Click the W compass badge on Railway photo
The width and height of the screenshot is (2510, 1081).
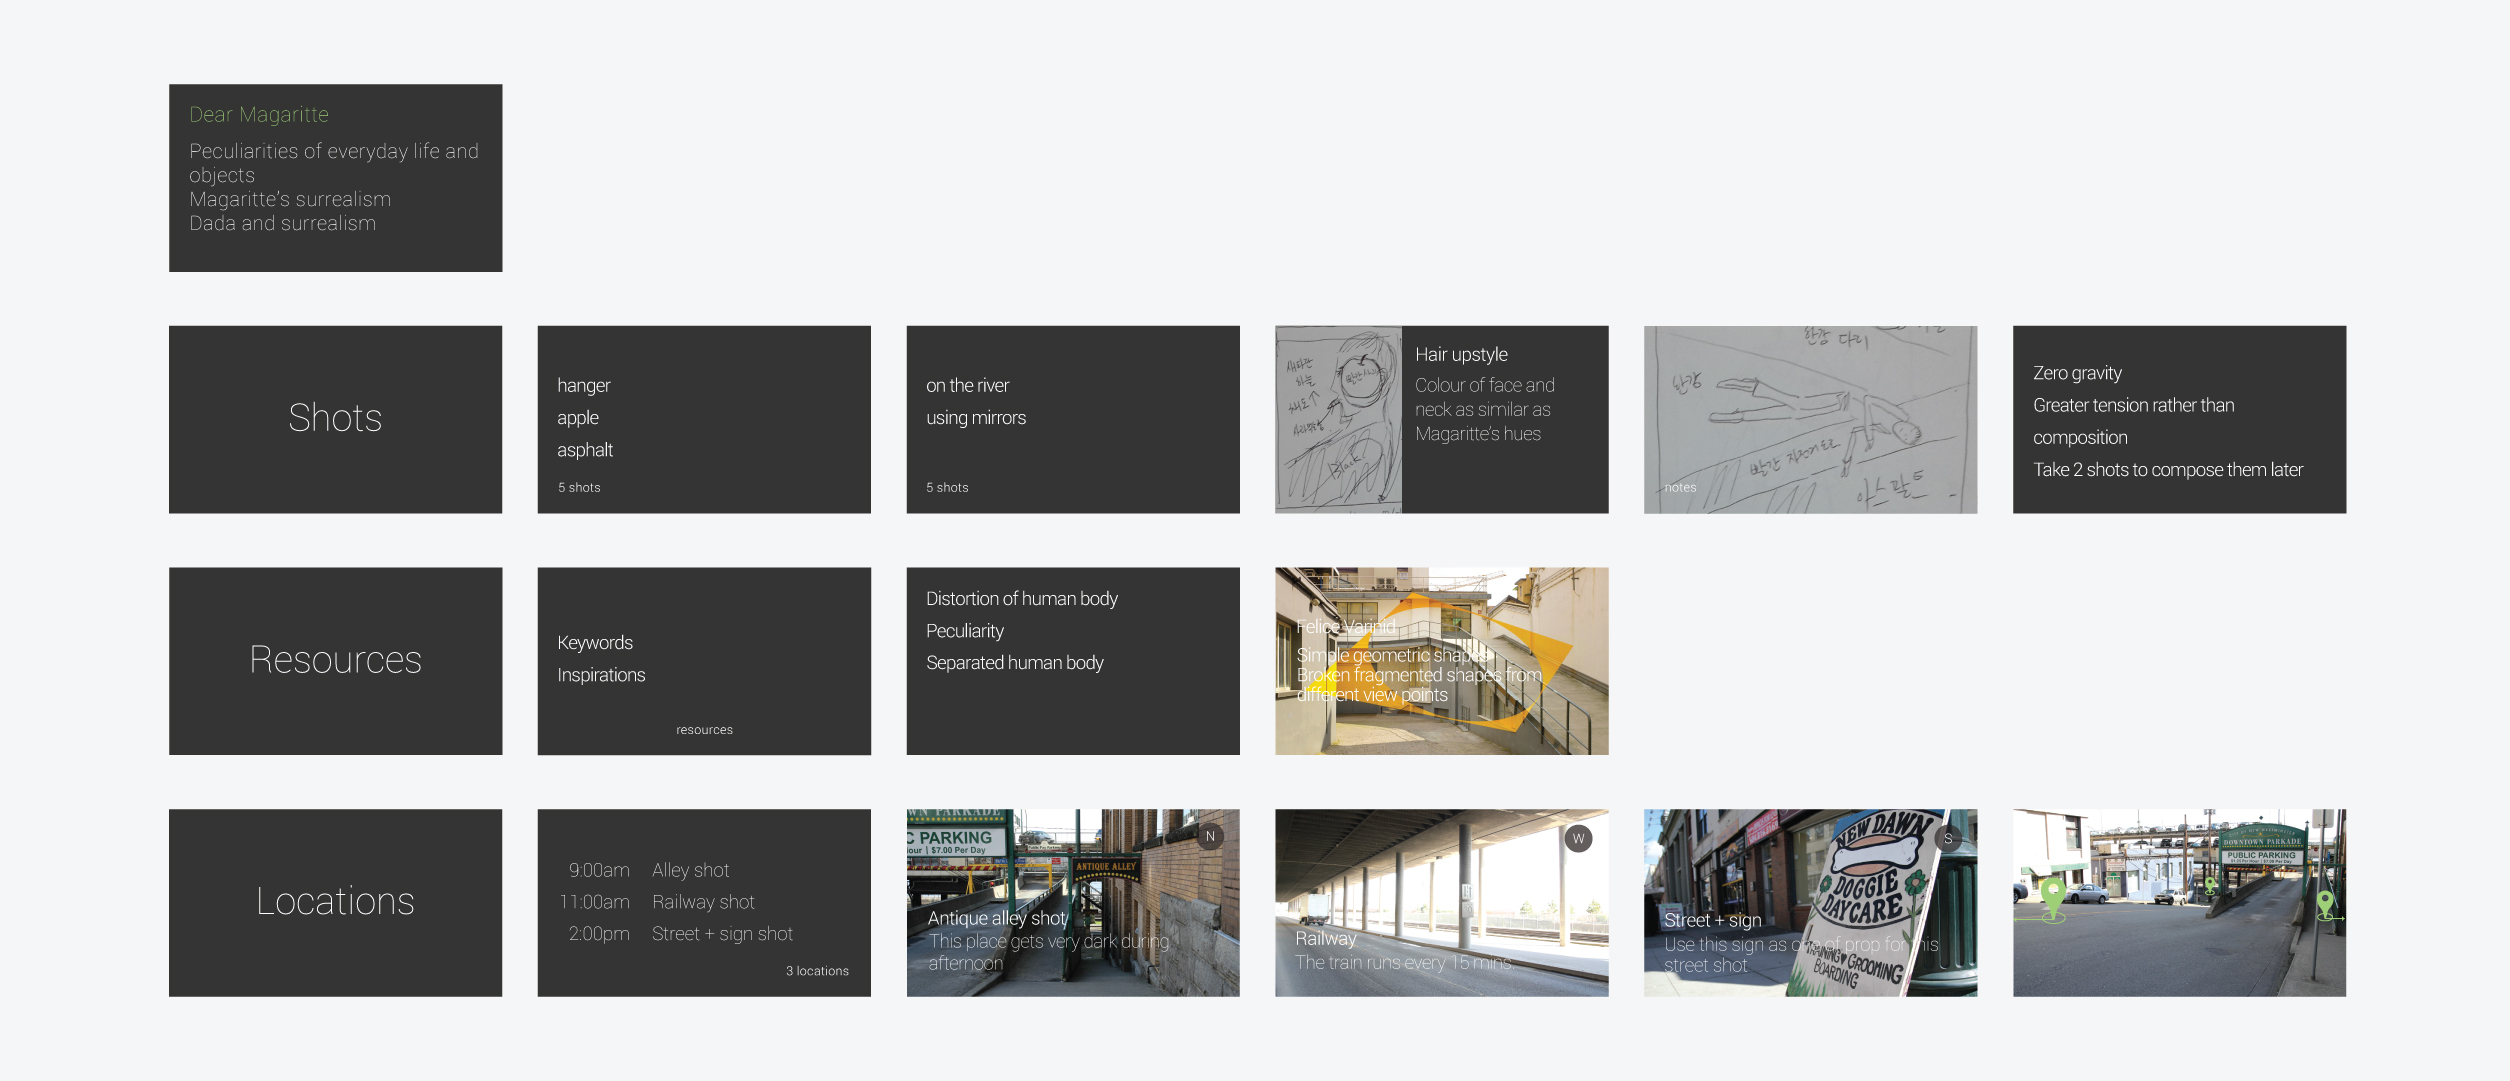(1578, 837)
